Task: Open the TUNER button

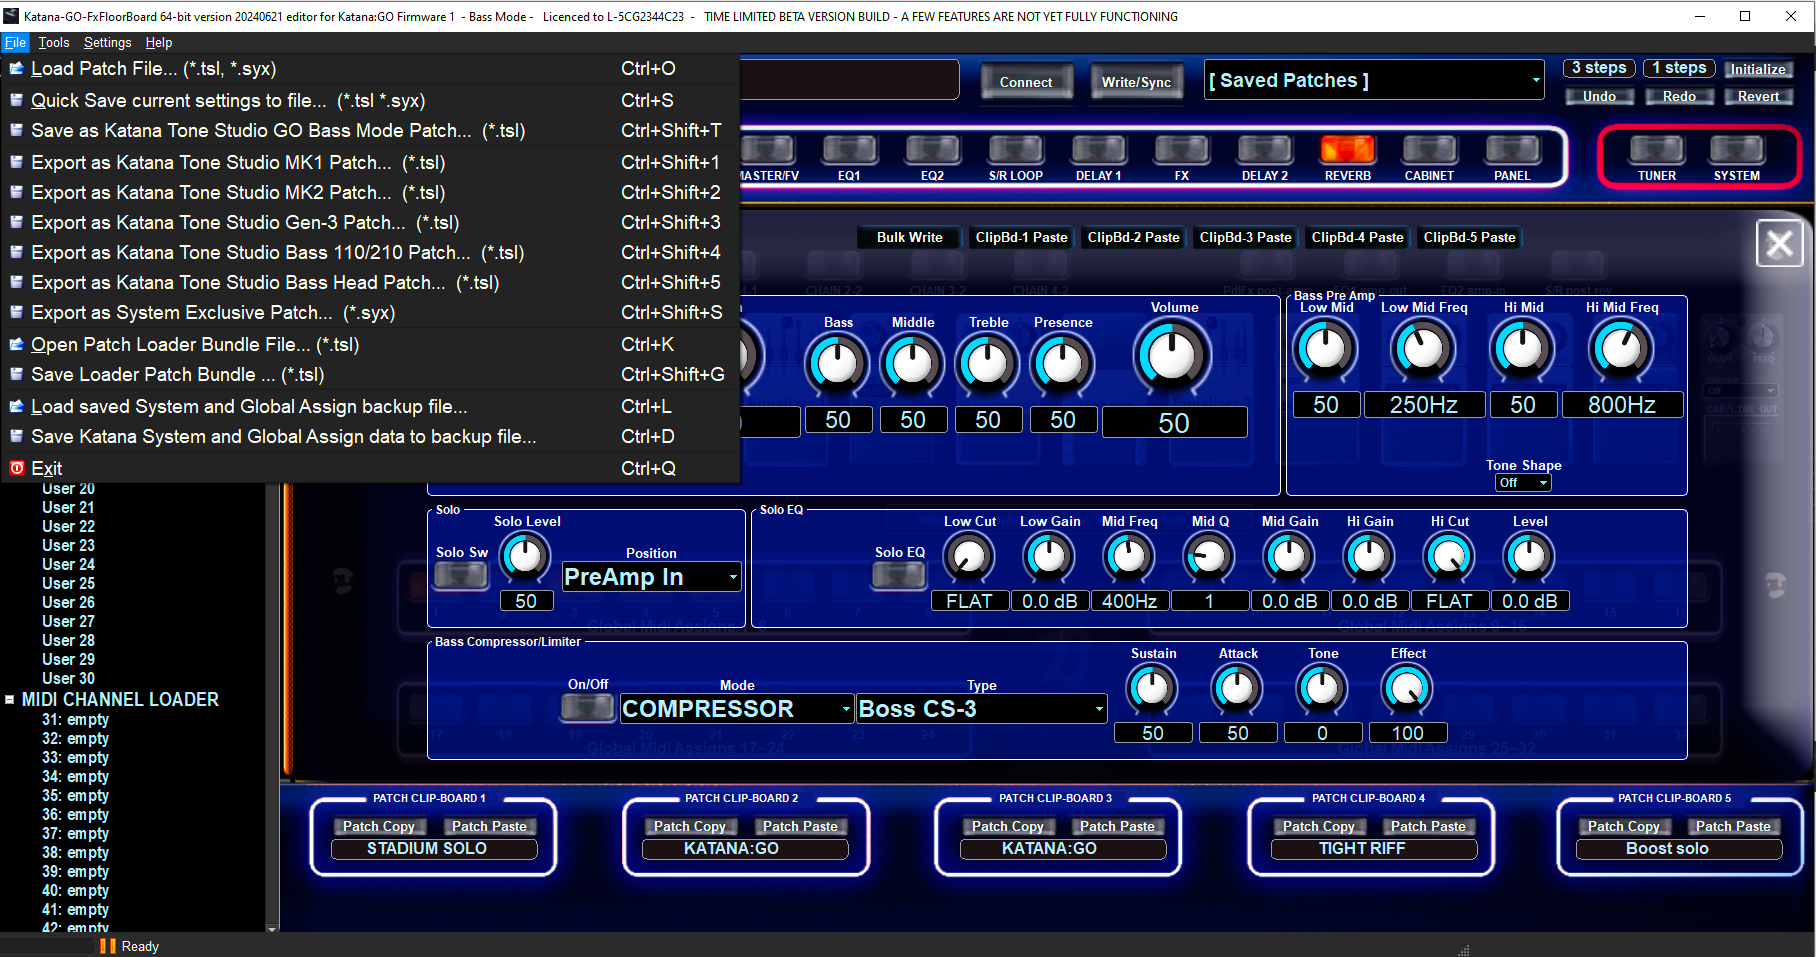Action: click(1657, 150)
